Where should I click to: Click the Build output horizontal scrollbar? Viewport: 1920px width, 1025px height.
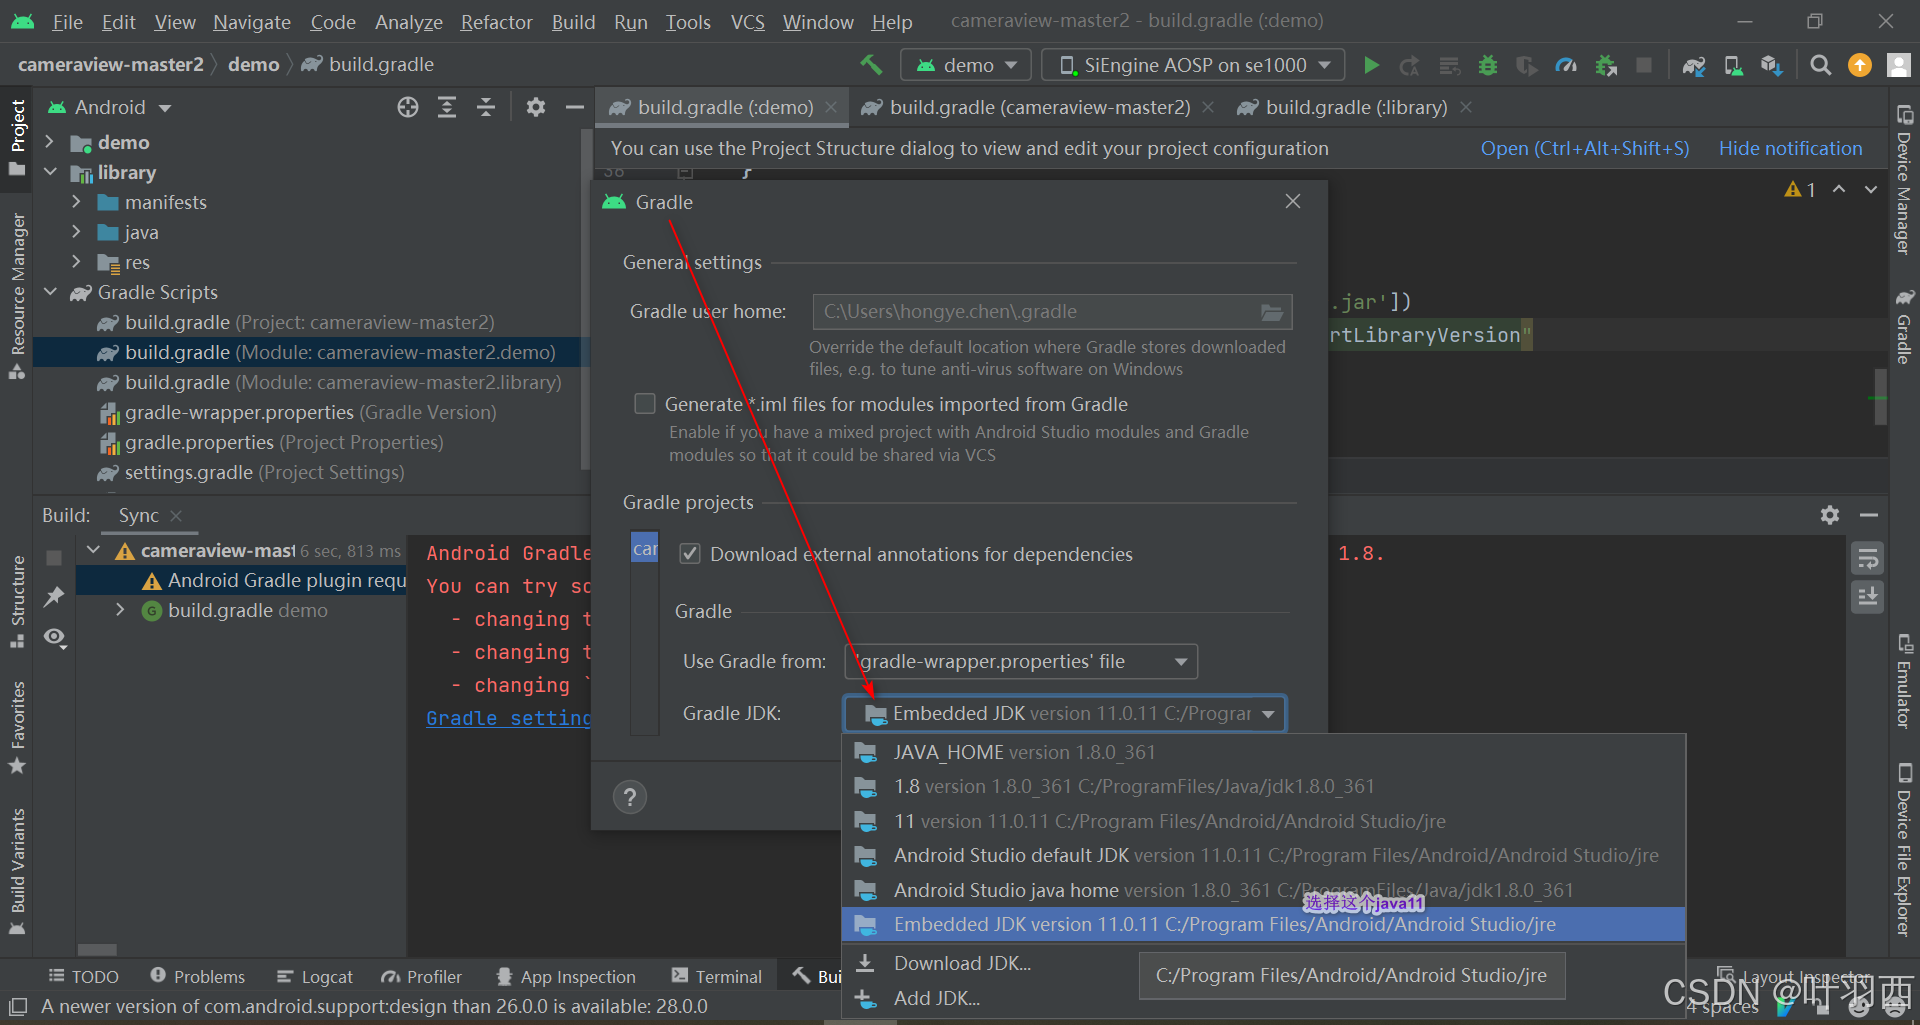[97, 950]
